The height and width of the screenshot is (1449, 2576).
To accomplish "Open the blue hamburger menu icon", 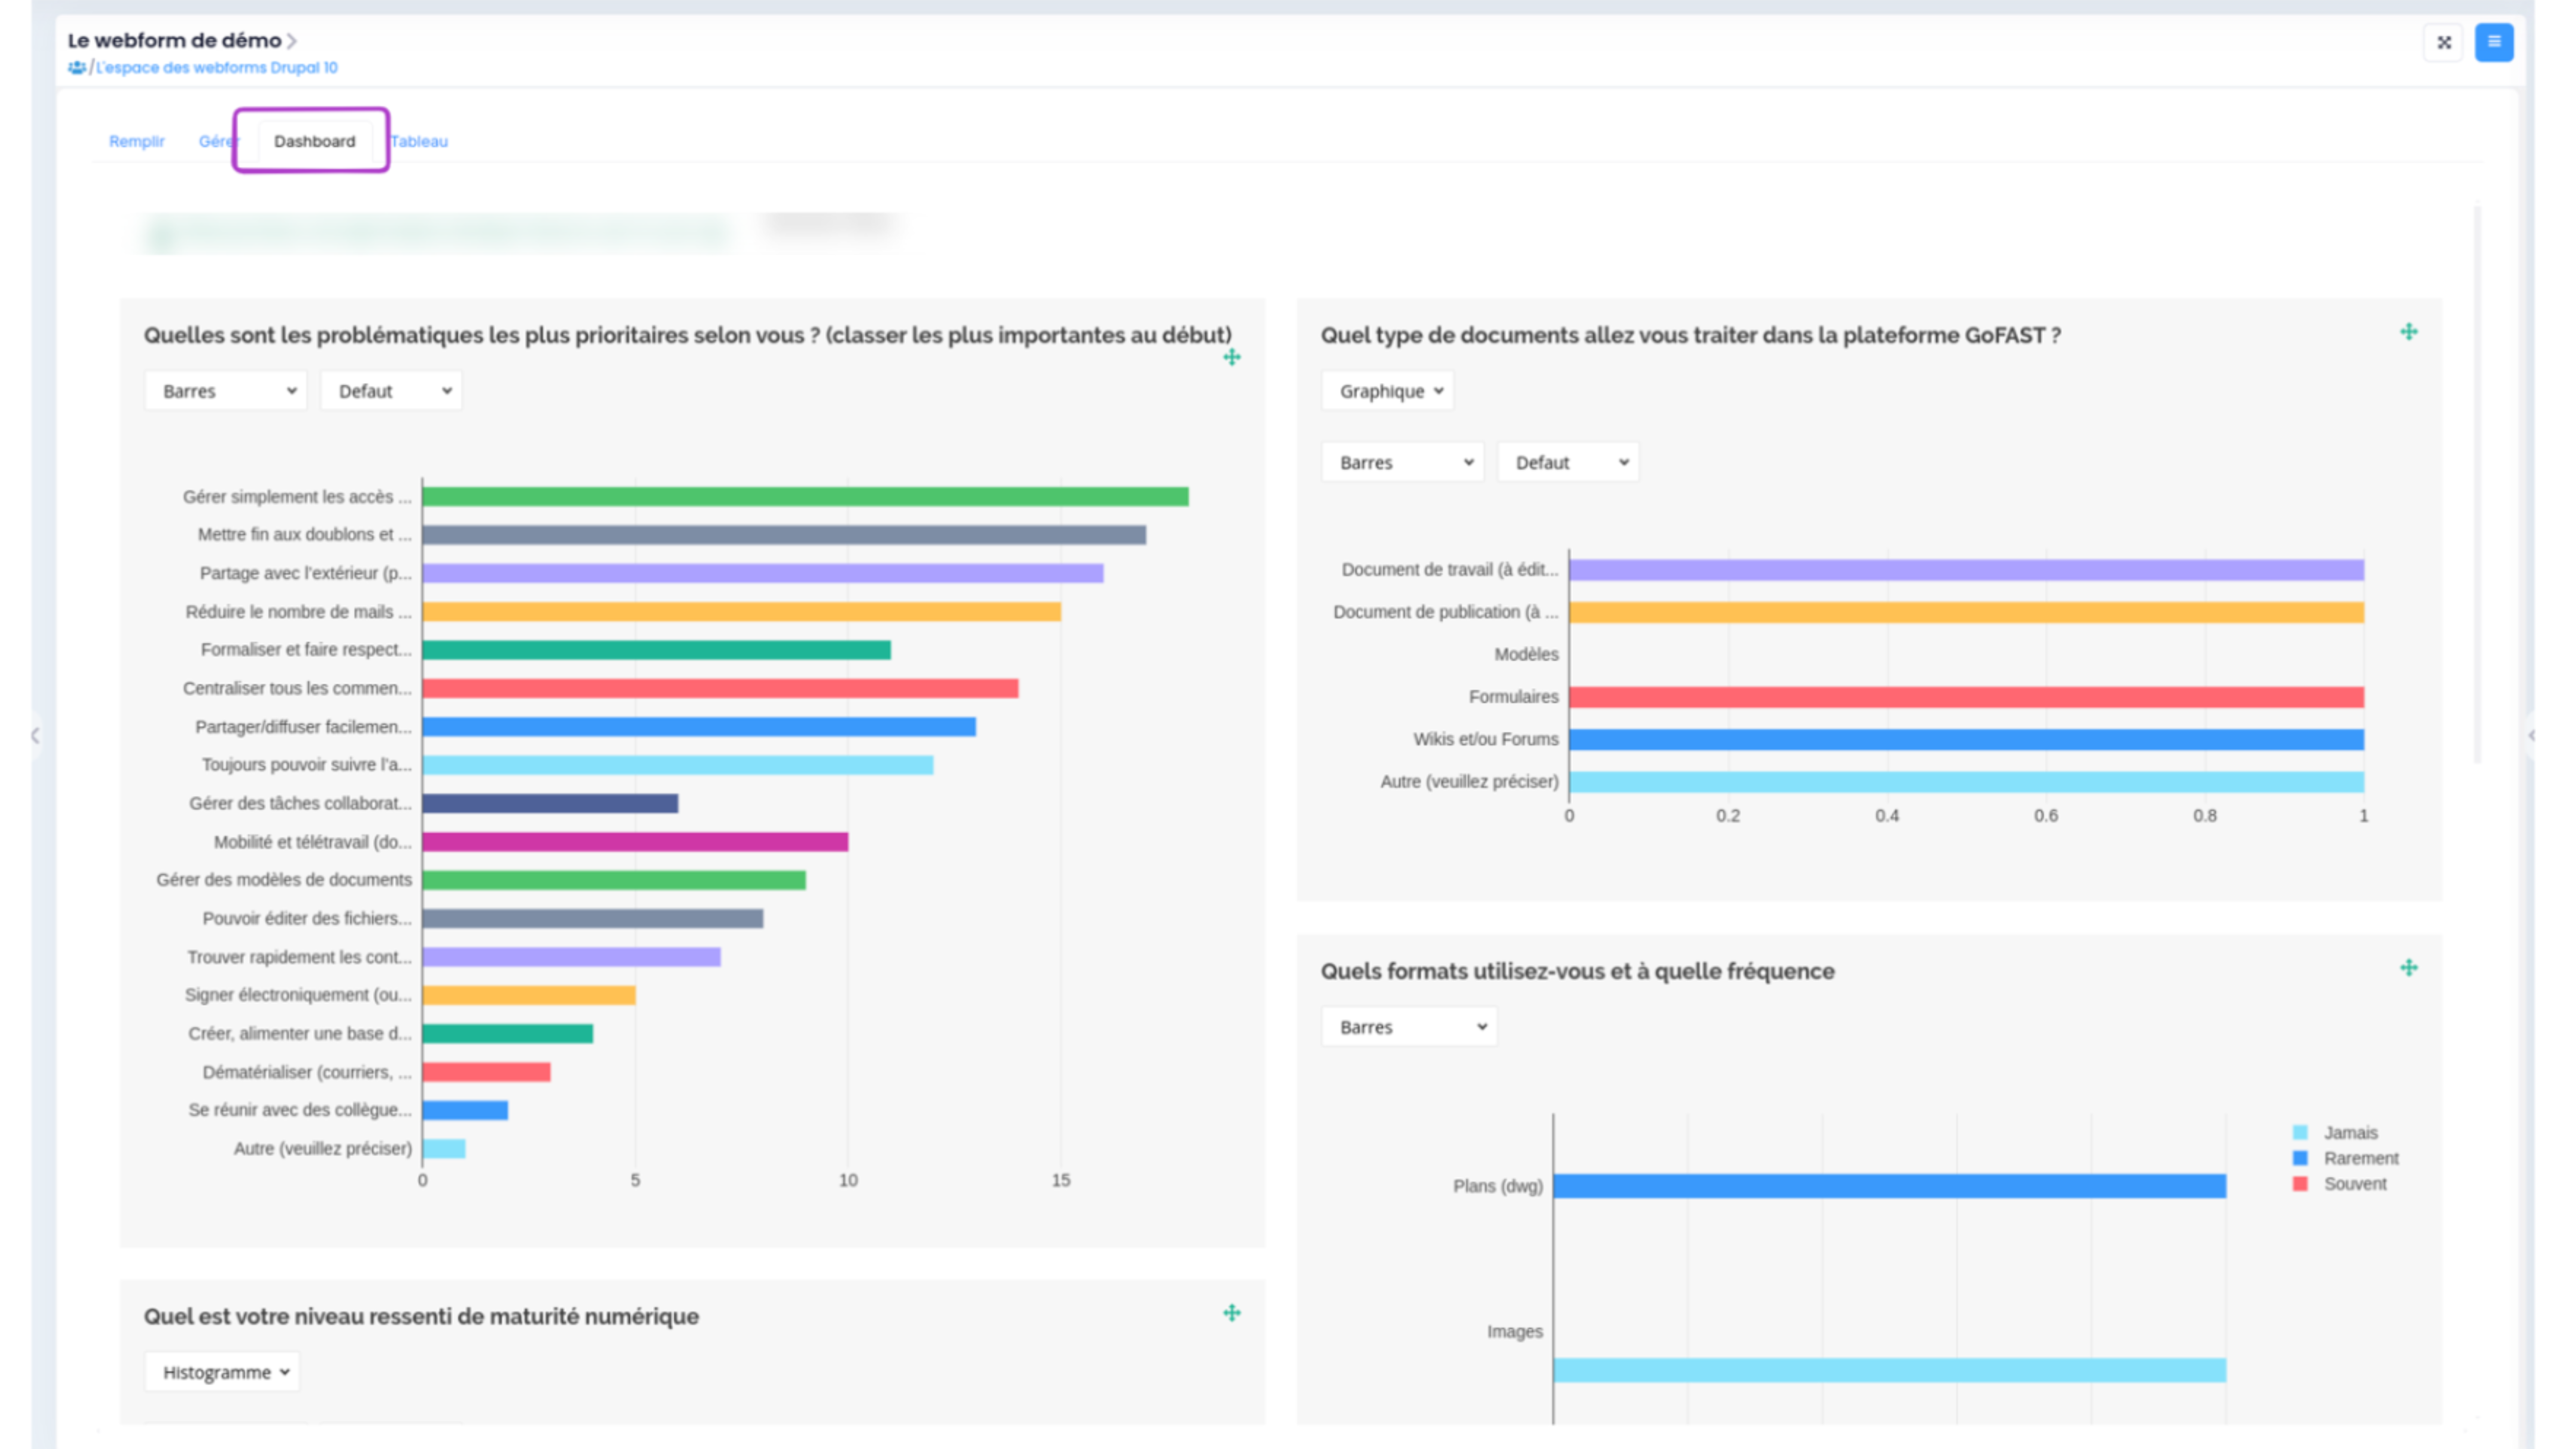I will tap(2494, 42).
